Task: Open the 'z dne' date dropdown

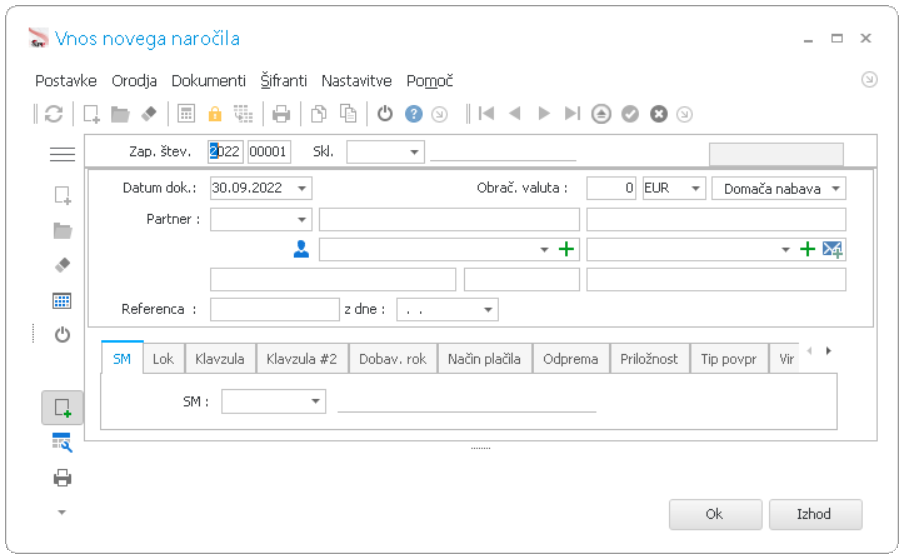Action: click(488, 309)
